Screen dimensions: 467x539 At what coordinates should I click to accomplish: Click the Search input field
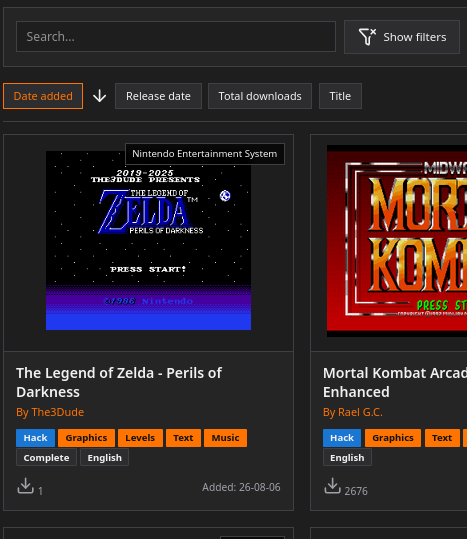tap(176, 36)
